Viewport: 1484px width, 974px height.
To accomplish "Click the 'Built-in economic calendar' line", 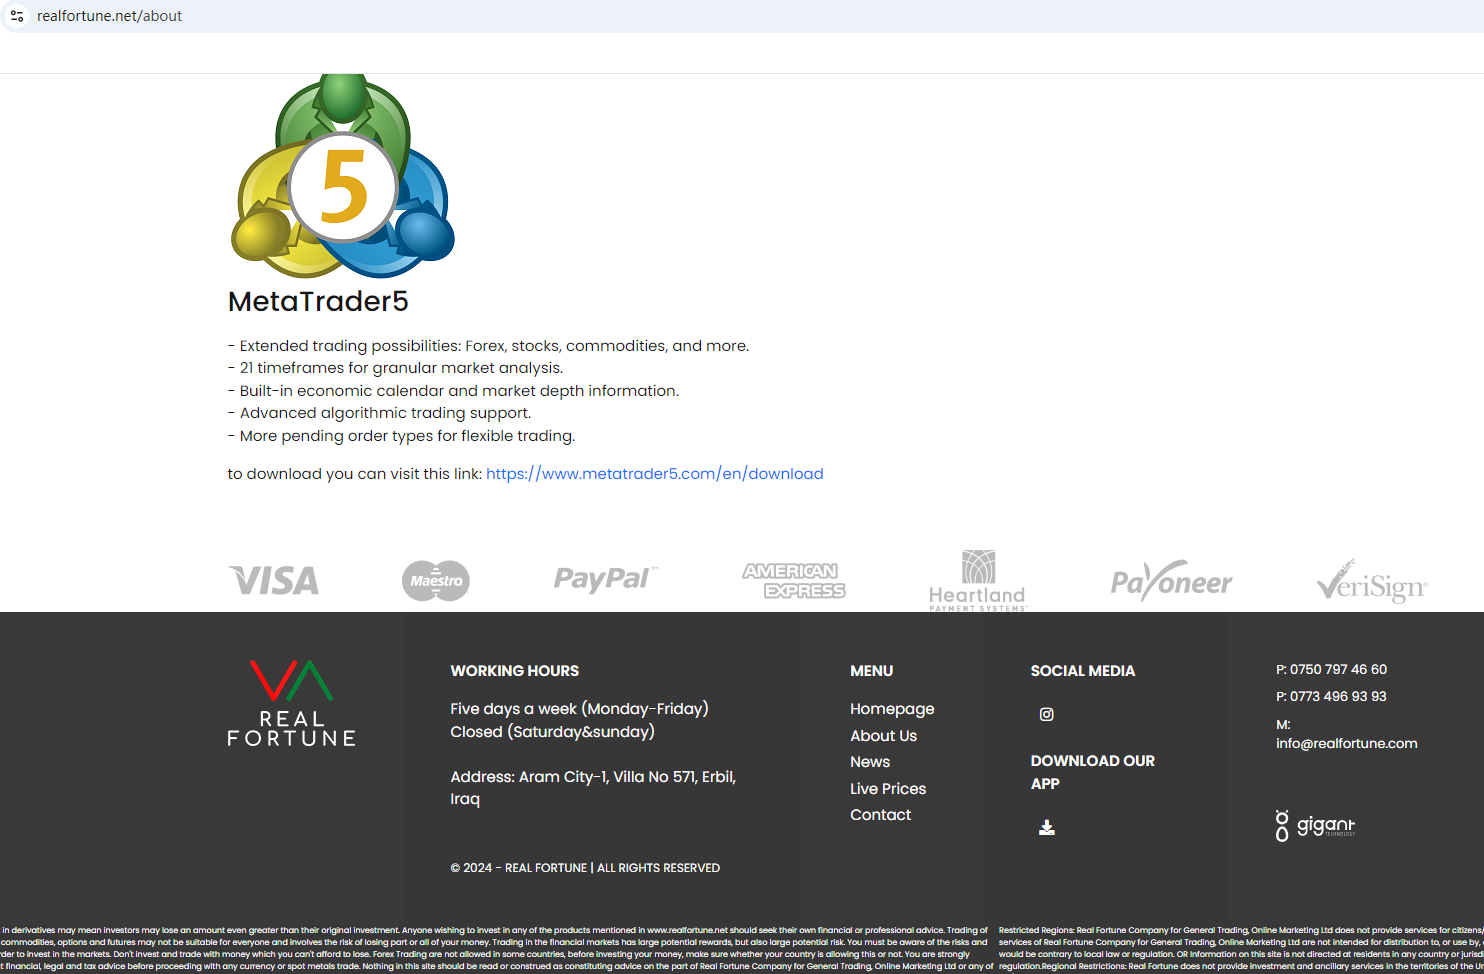I will tap(454, 391).
